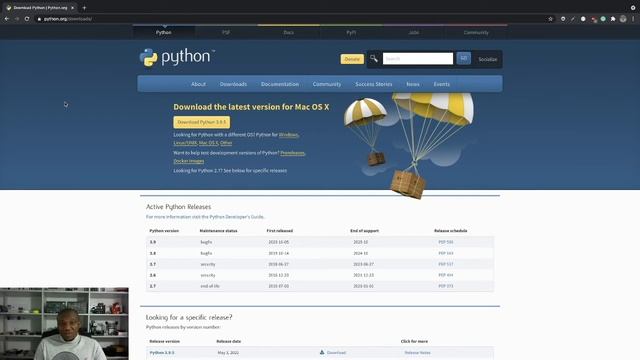The width and height of the screenshot is (640, 360).
Task: Bookmark this page with the star icon
Action: point(550,19)
